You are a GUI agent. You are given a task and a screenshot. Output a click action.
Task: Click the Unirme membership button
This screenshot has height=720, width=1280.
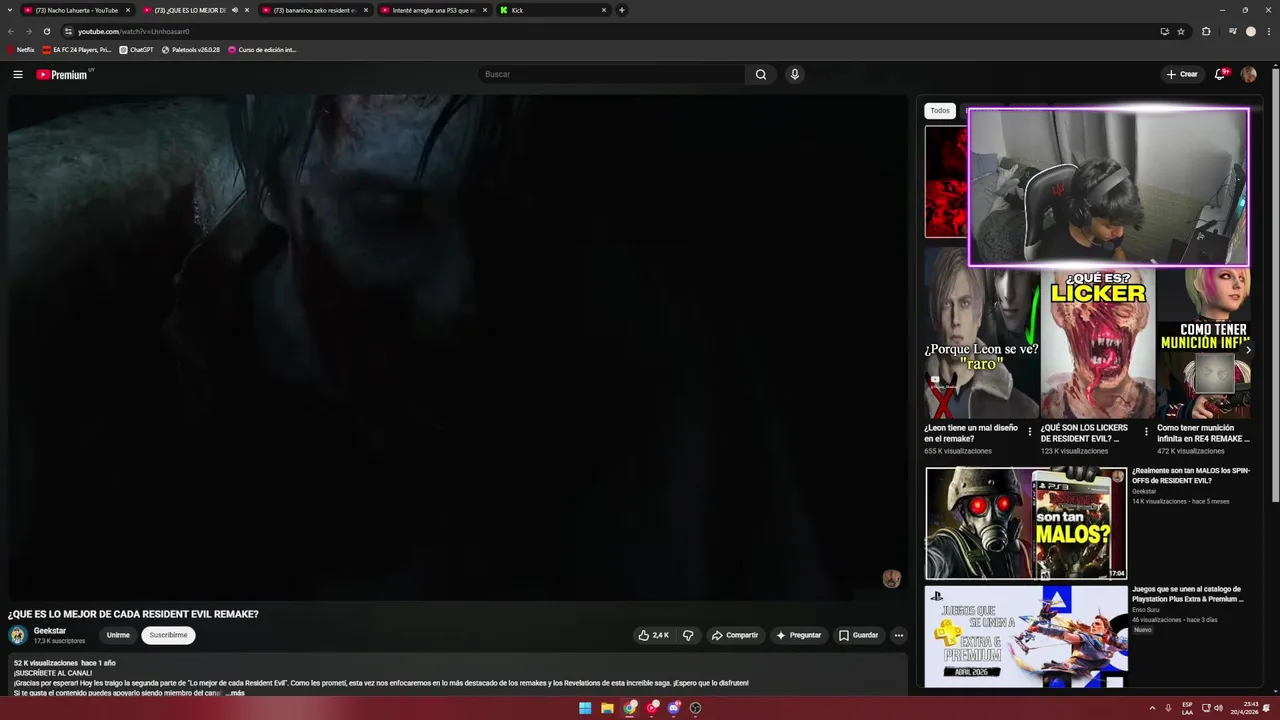tap(118, 635)
